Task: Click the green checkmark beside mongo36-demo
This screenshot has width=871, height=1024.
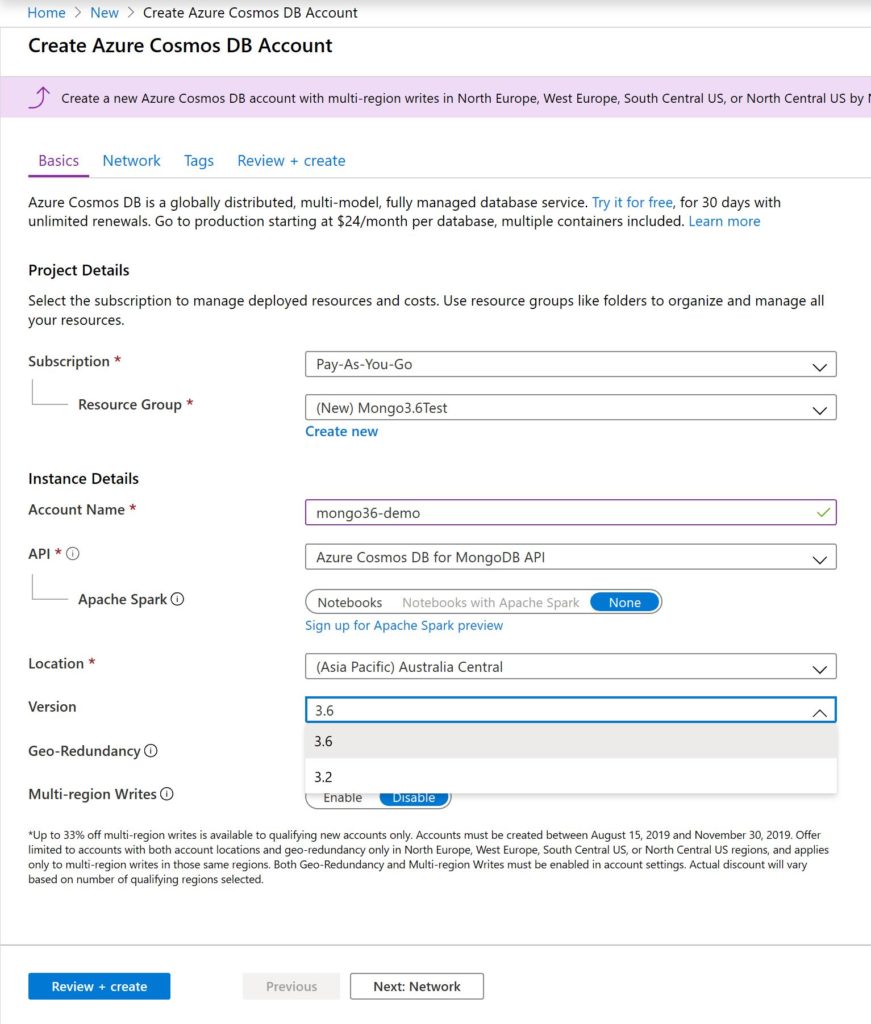Action: (x=824, y=512)
